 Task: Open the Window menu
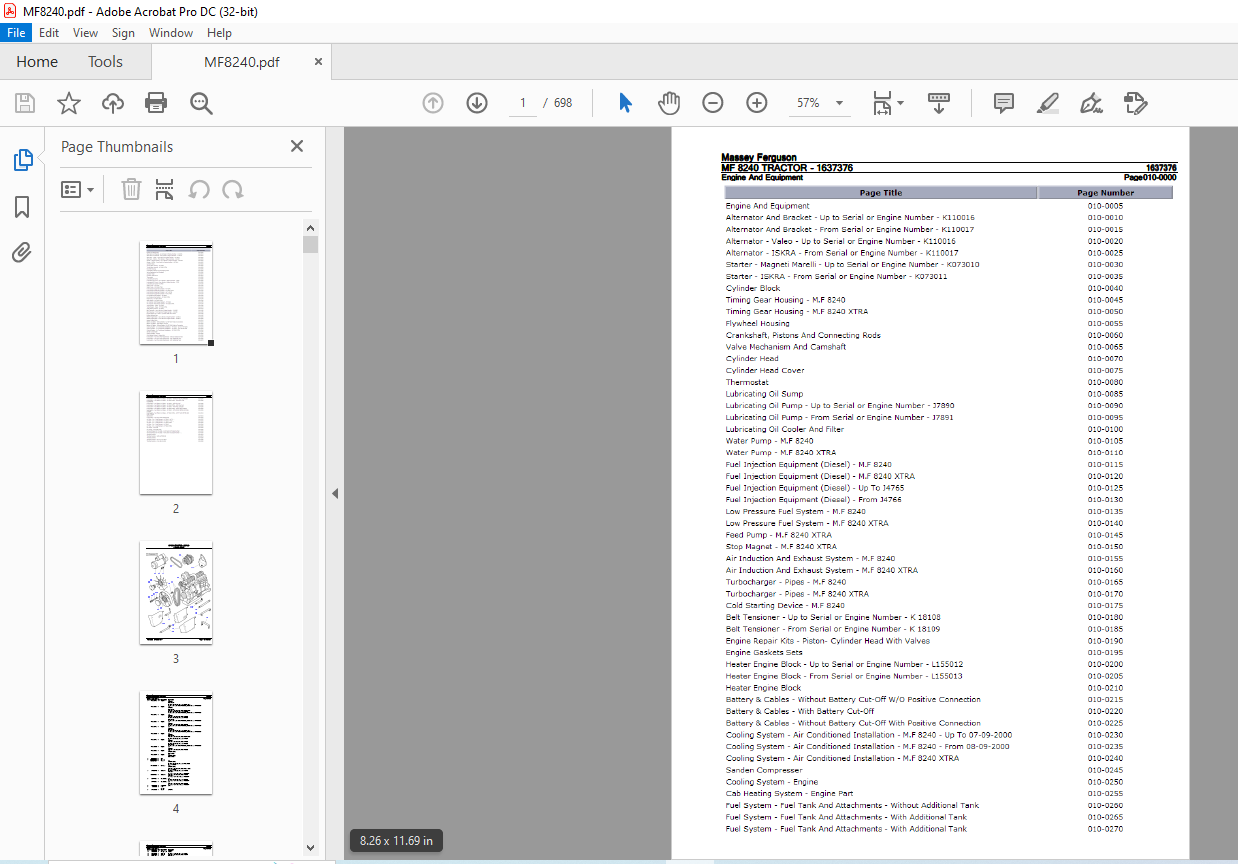tap(171, 33)
